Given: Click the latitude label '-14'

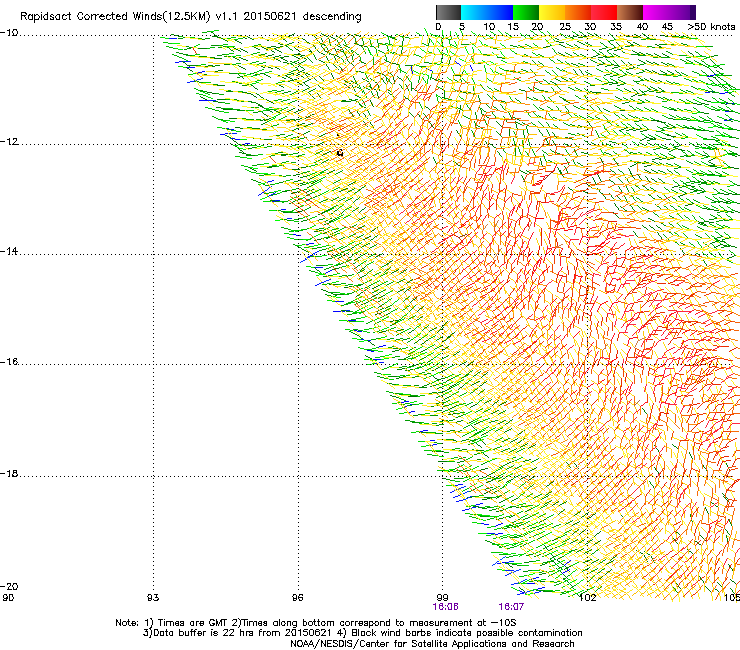Looking at the screenshot, I should (9, 251).
